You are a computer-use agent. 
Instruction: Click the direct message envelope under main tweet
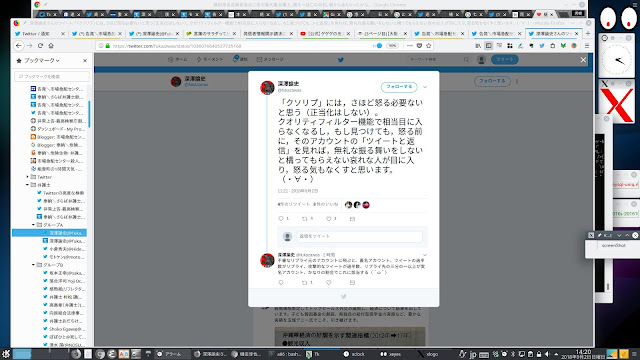(x=352, y=219)
